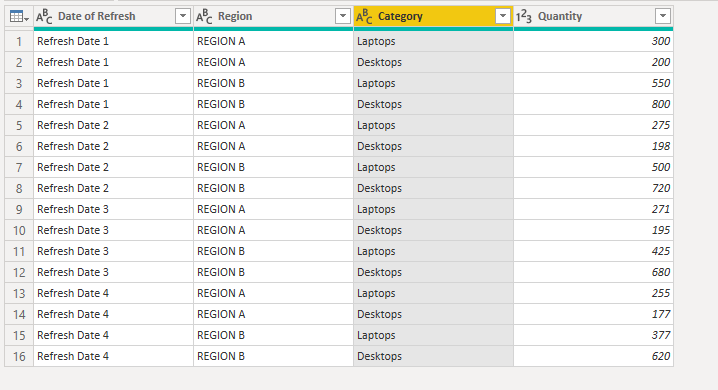Click Refresh Date 3 in row 9
Viewport: 718px width, 390px height.
tap(73, 209)
